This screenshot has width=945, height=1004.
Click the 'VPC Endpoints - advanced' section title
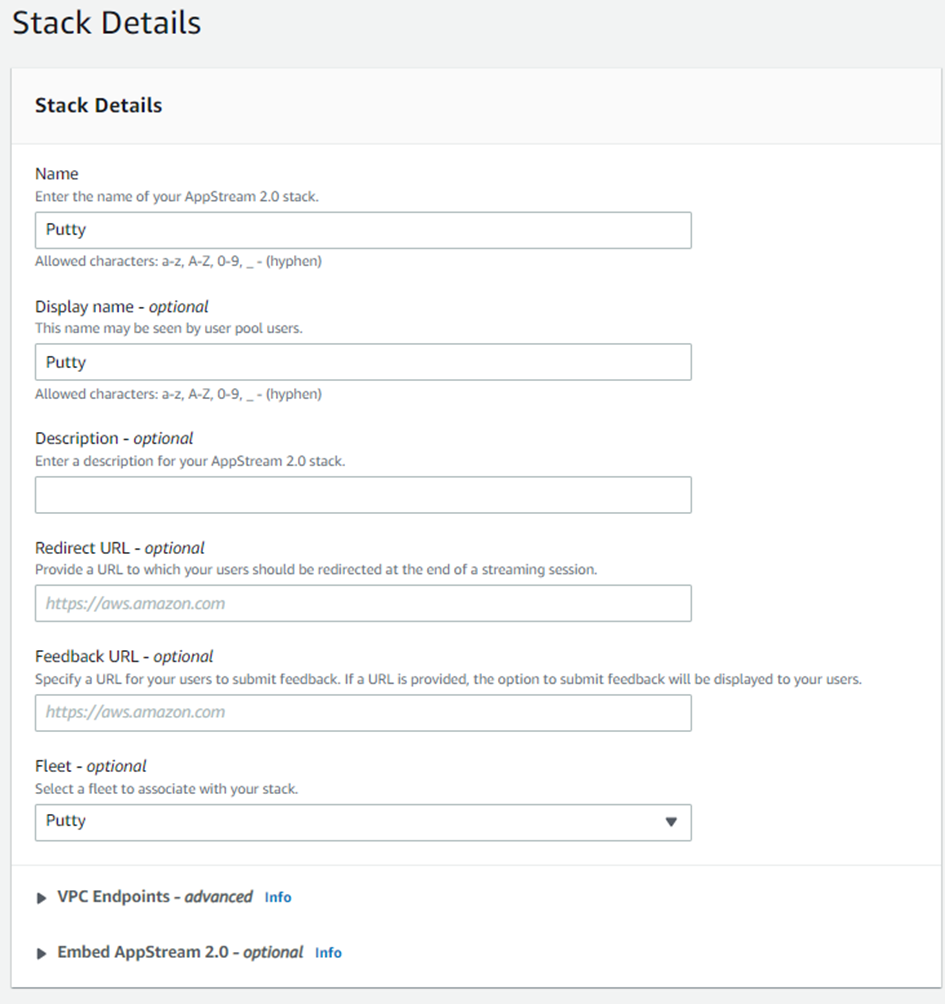tap(154, 897)
